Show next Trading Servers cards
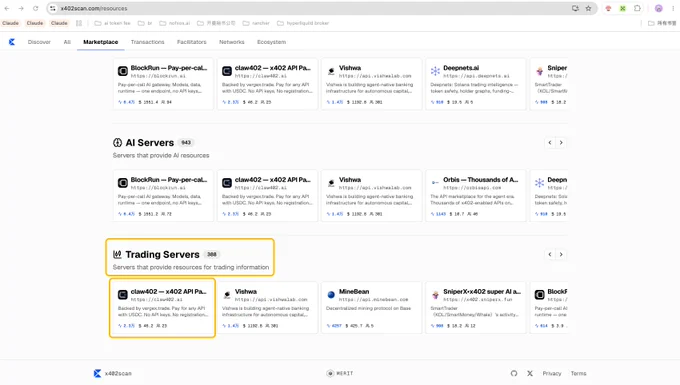This screenshot has width=680, height=385. point(561,254)
